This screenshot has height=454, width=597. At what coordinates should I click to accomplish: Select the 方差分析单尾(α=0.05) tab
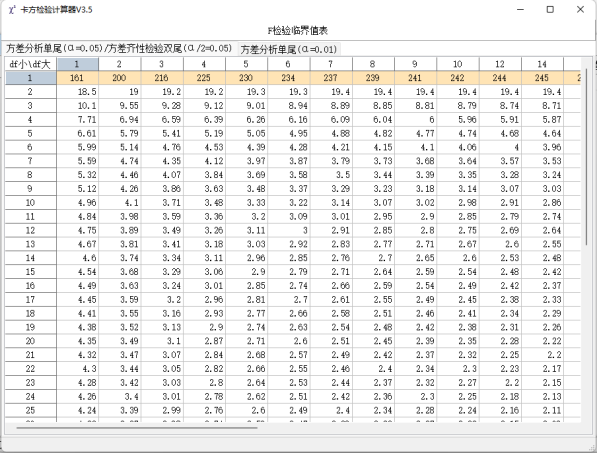(119, 48)
